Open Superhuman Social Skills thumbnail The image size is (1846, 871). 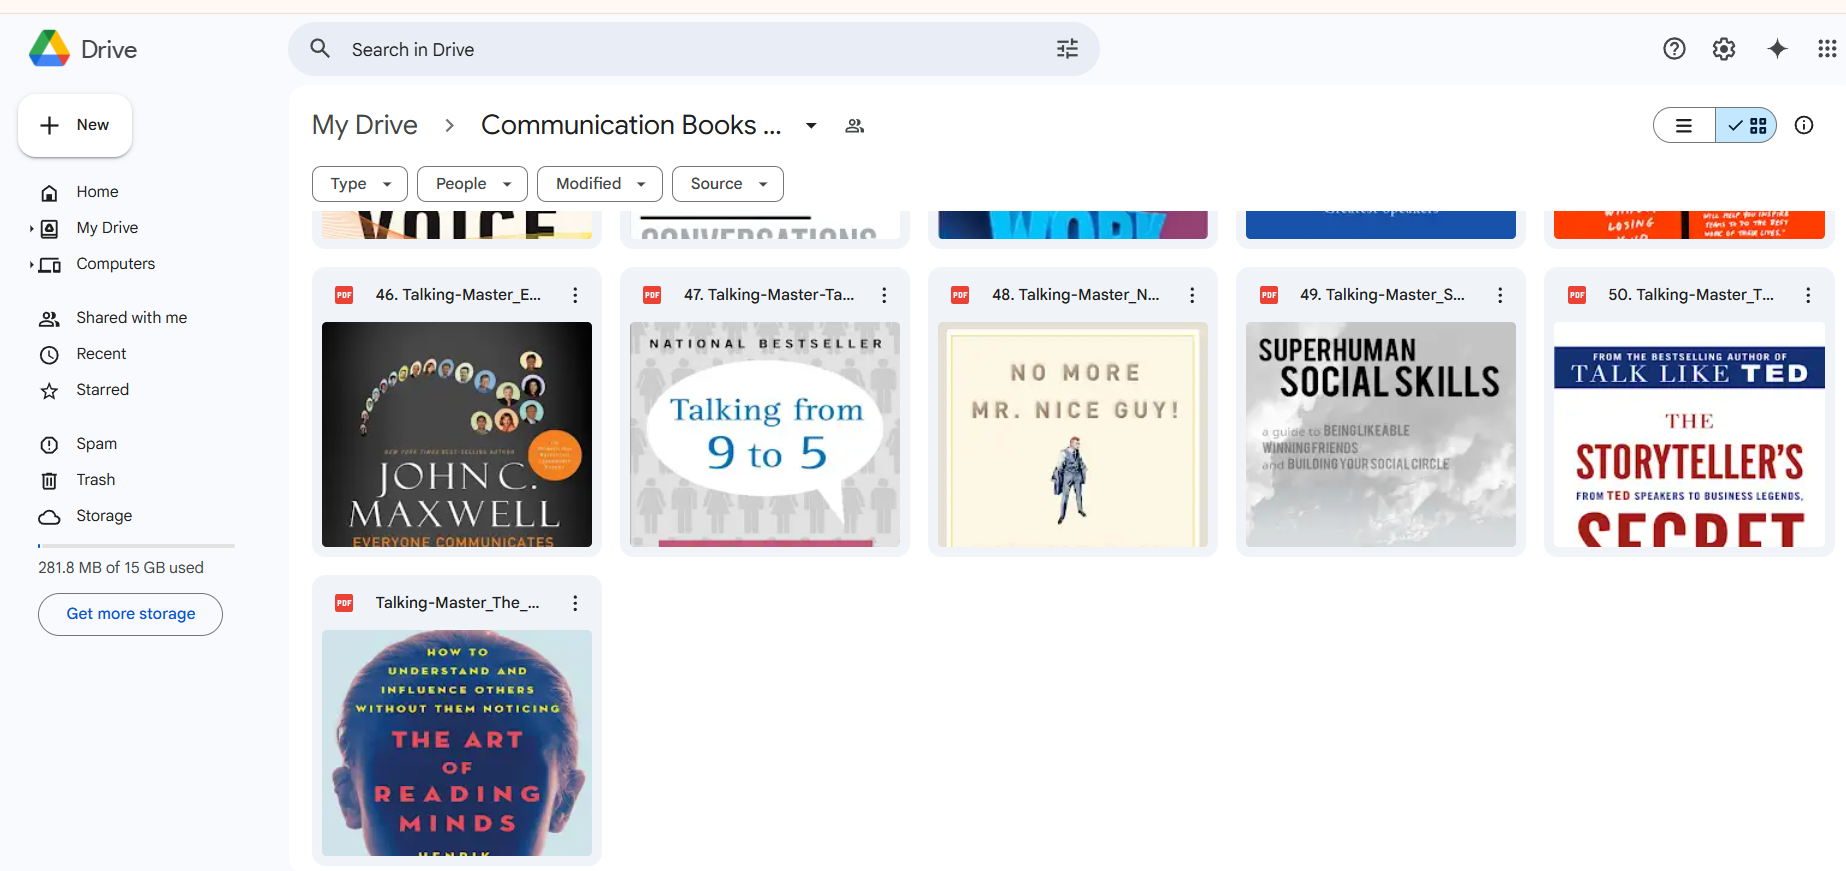(x=1381, y=434)
